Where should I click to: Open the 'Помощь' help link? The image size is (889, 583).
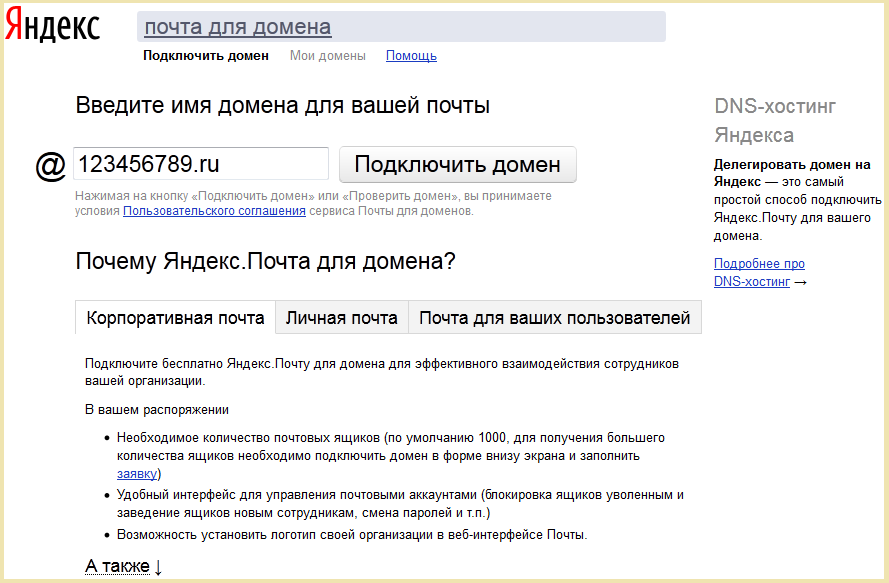(411, 56)
